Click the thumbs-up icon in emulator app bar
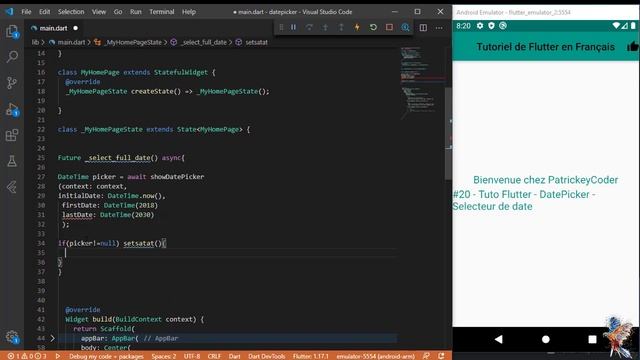Image resolution: width=640 pixels, height=360 pixels. pos(633,47)
